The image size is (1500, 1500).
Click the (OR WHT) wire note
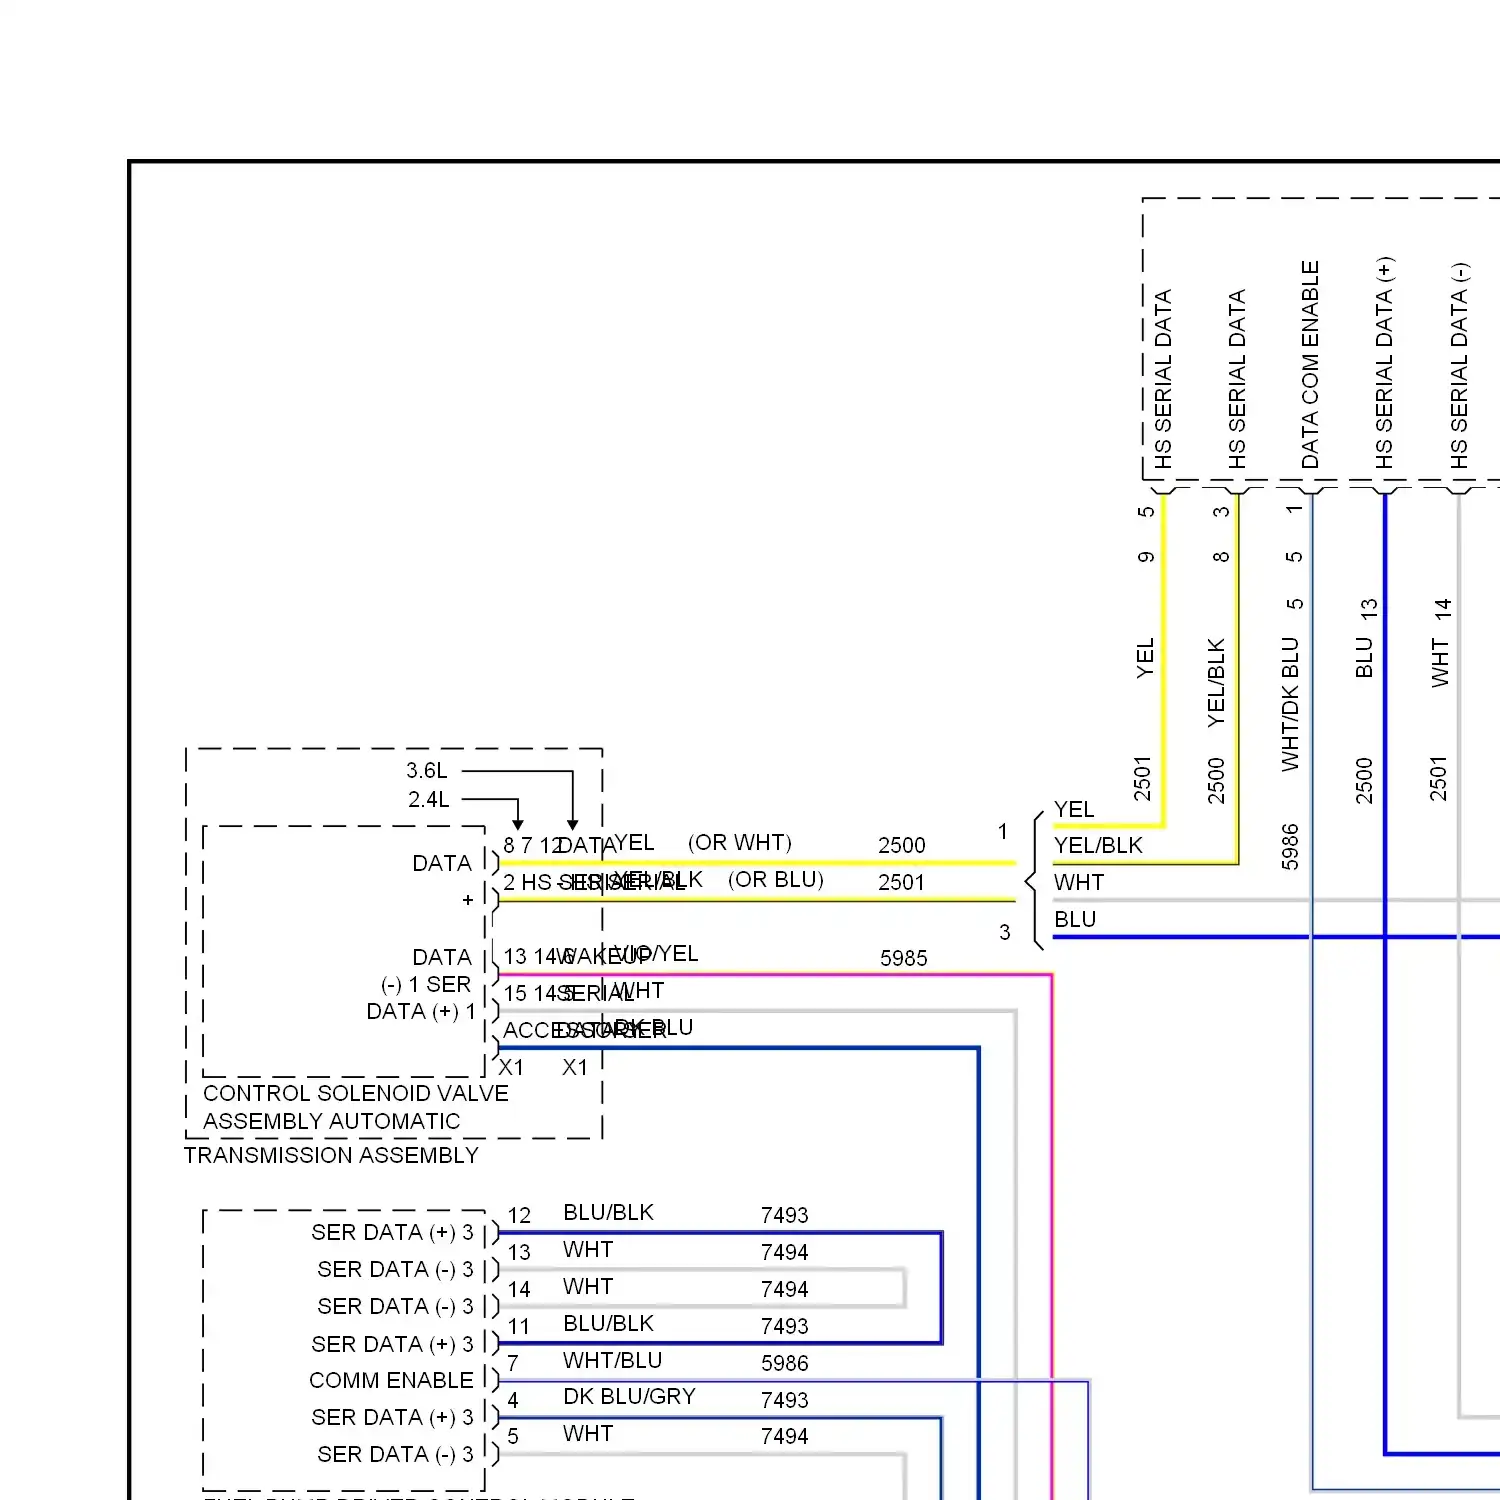pyautogui.click(x=740, y=843)
